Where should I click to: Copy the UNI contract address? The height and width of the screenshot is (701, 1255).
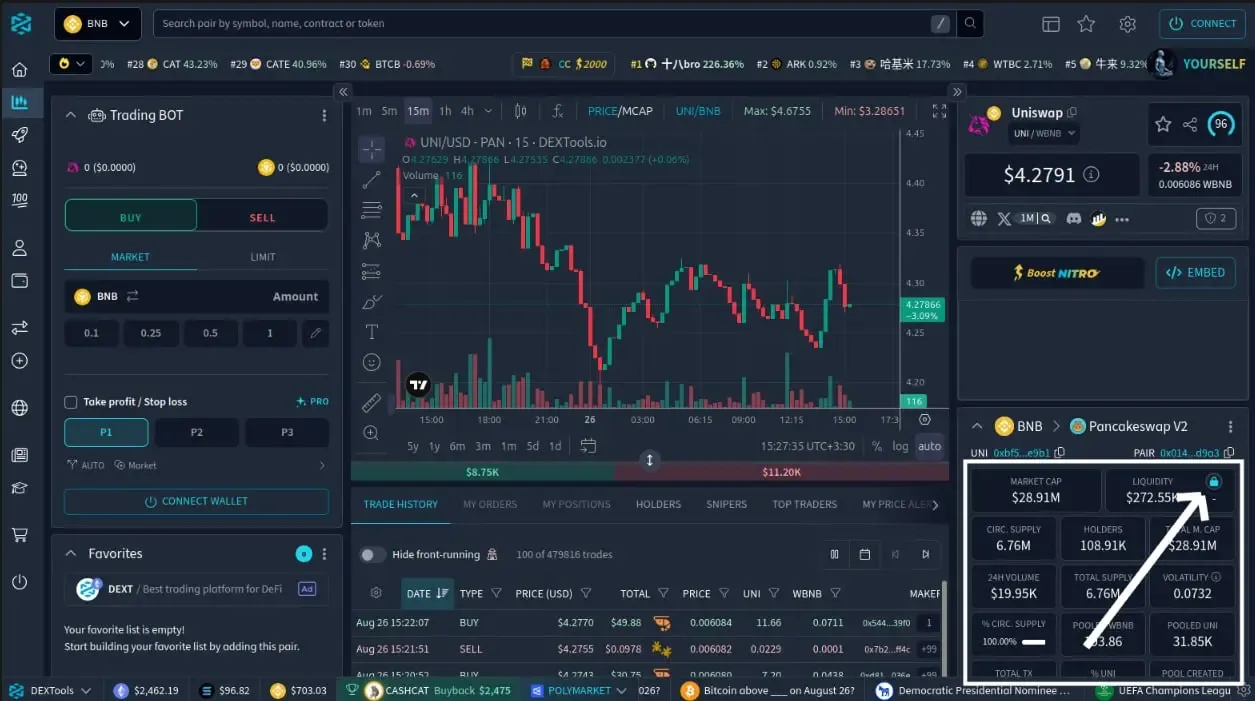pos(1060,453)
